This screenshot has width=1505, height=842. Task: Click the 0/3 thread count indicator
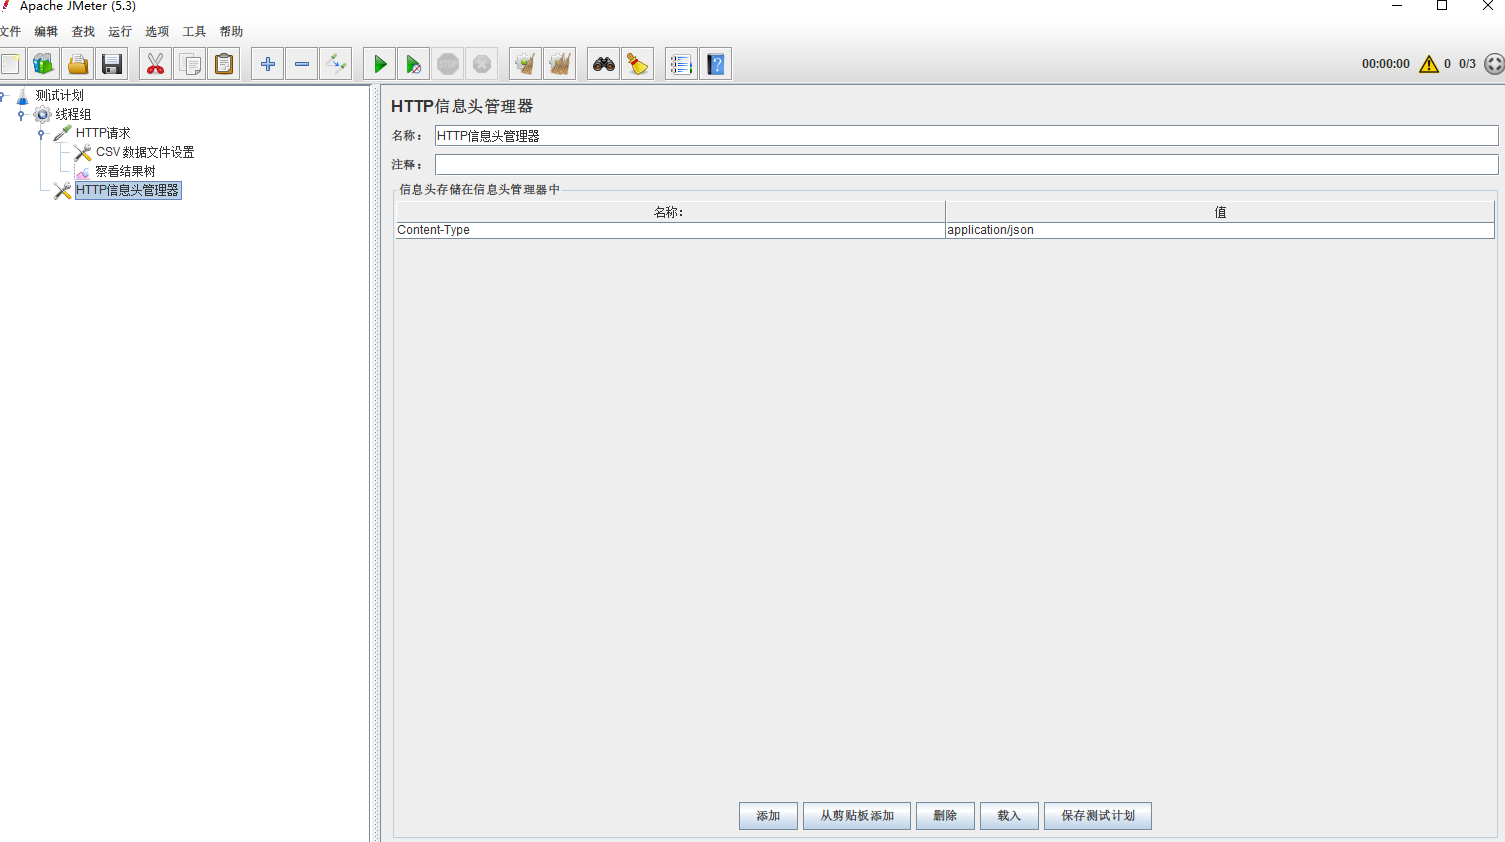click(1467, 64)
